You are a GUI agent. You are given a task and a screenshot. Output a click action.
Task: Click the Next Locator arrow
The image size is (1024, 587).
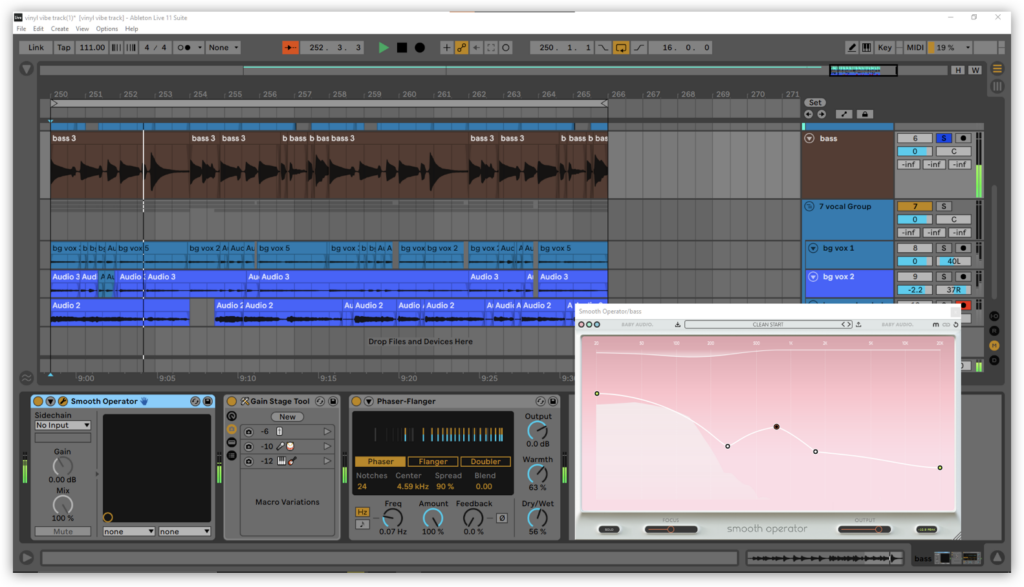822,114
